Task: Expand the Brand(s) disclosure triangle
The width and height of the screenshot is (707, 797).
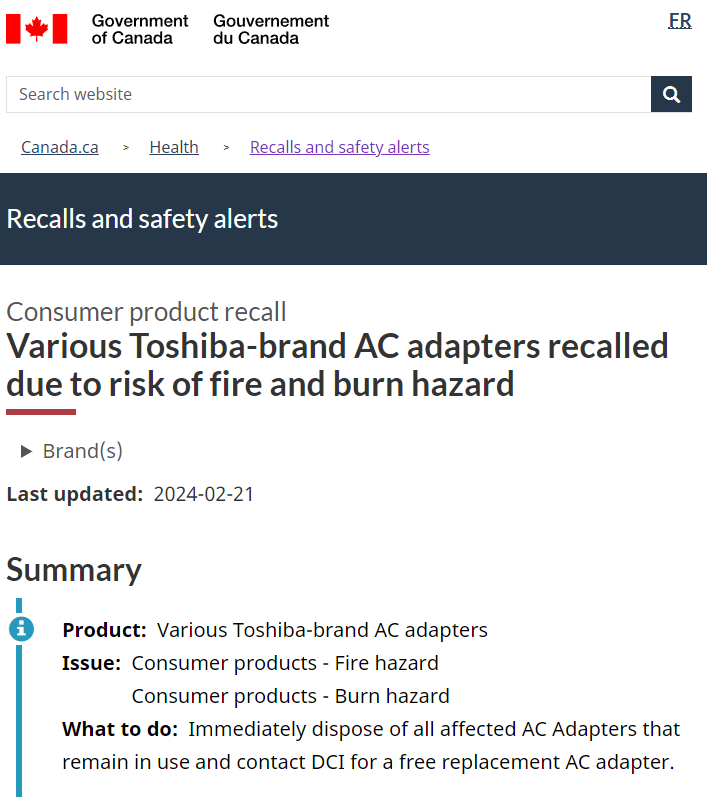Action: [x=26, y=451]
